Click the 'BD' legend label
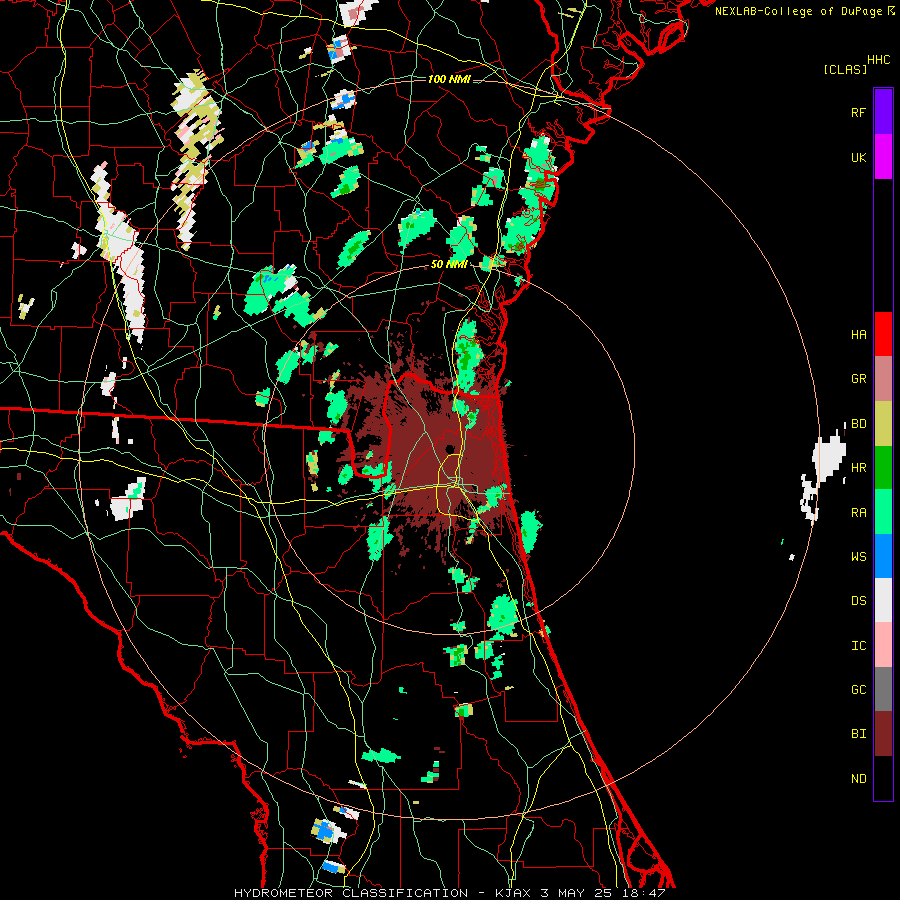 point(858,424)
